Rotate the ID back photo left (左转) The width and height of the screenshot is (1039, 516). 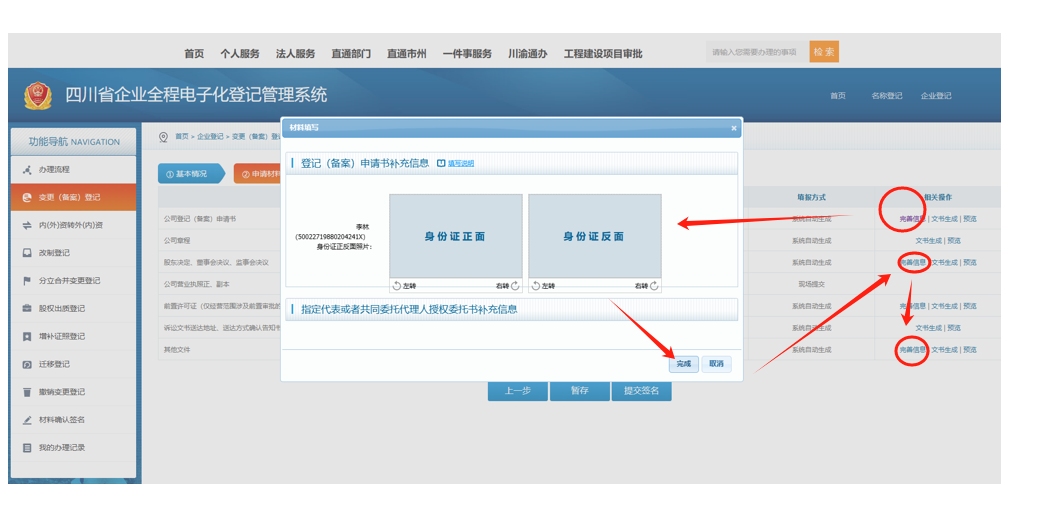543,286
